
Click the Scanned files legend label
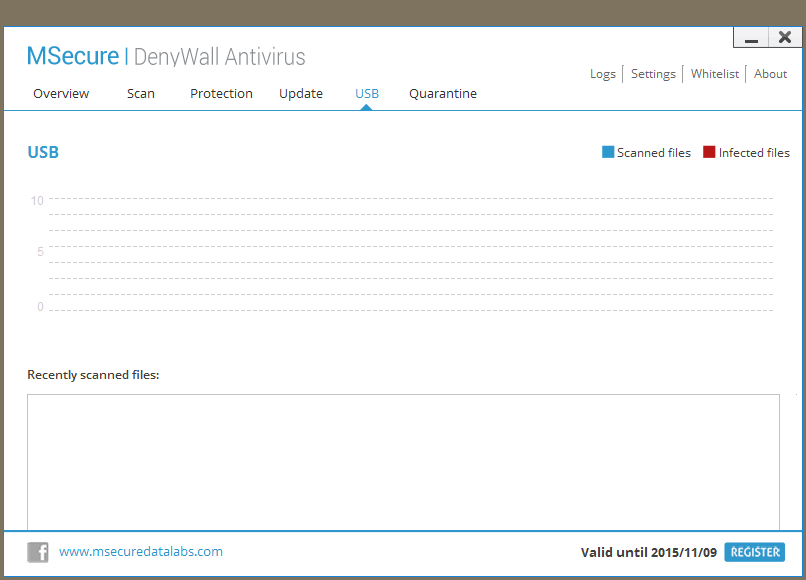click(x=654, y=153)
